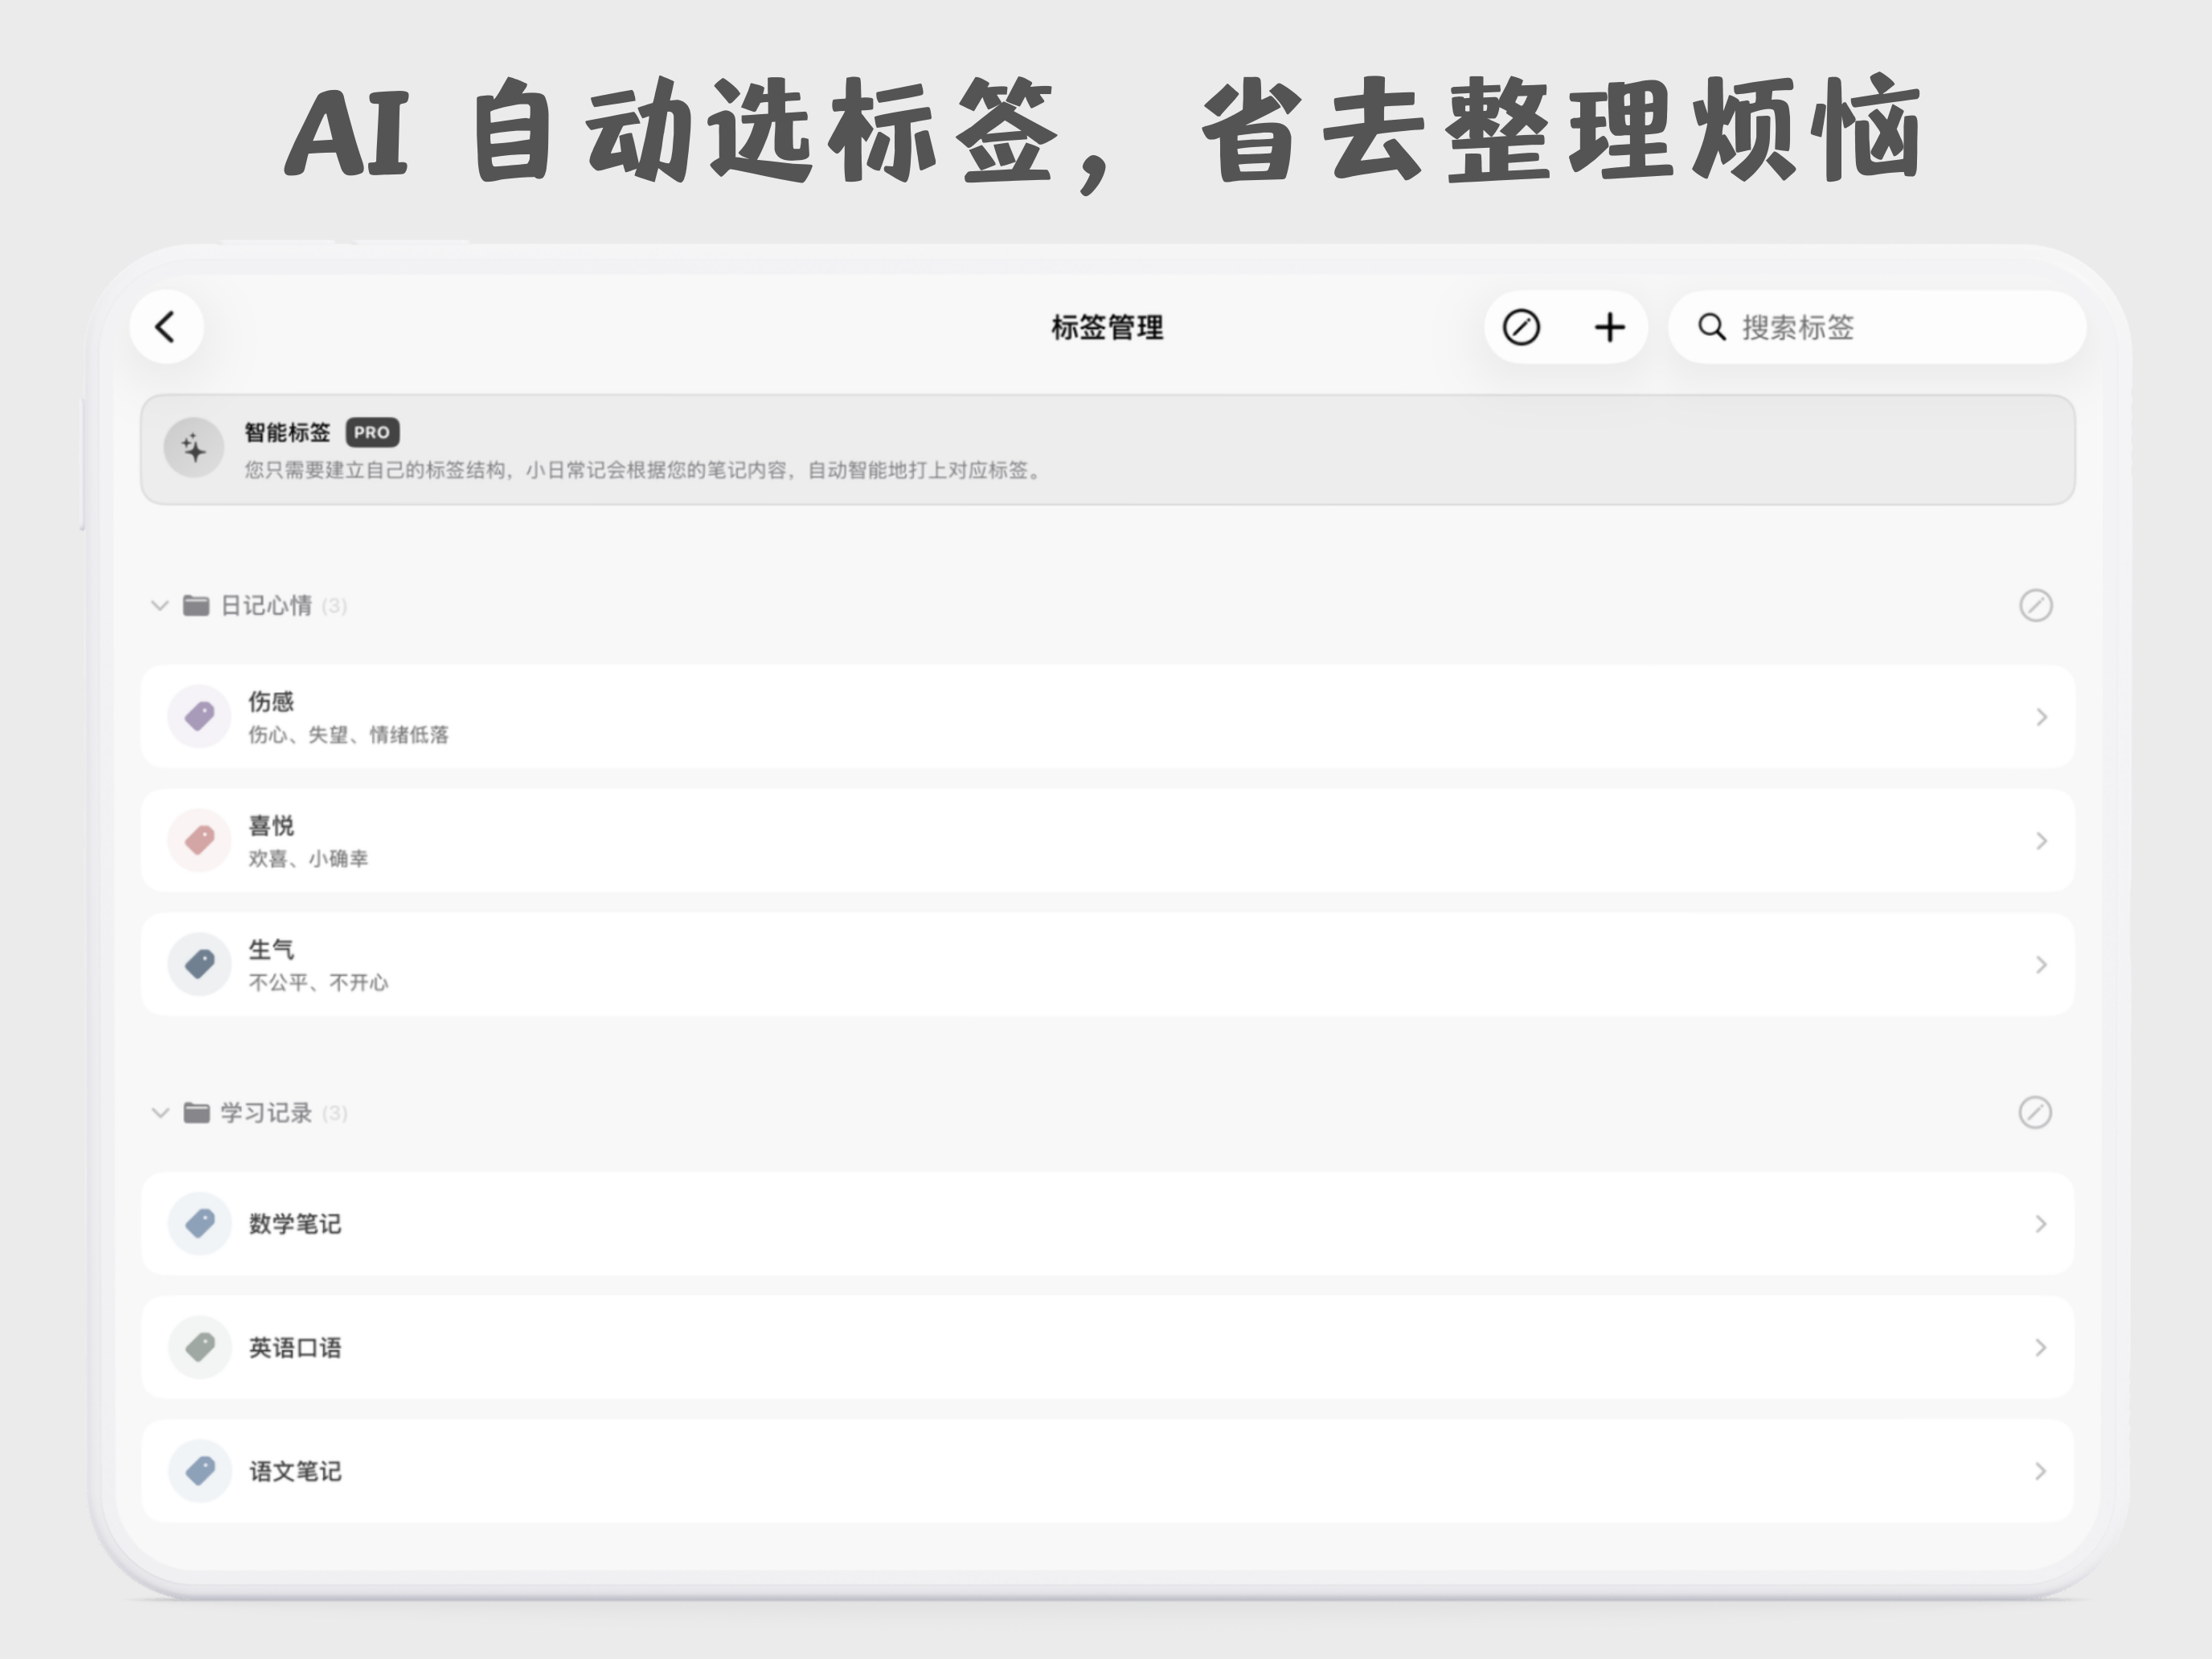Viewport: 2212px width, 1659px height.
Task: Click the 学习记录 folder icon
Action: [196, 1113]
